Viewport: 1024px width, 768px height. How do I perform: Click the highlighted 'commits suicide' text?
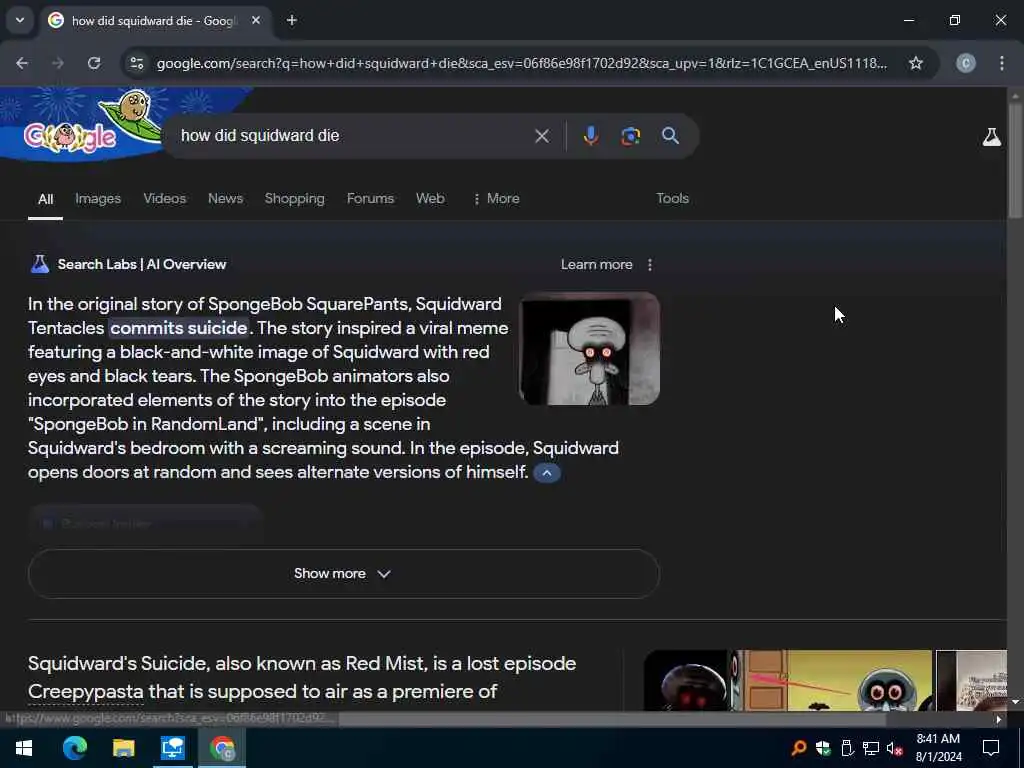pos(178,328)
